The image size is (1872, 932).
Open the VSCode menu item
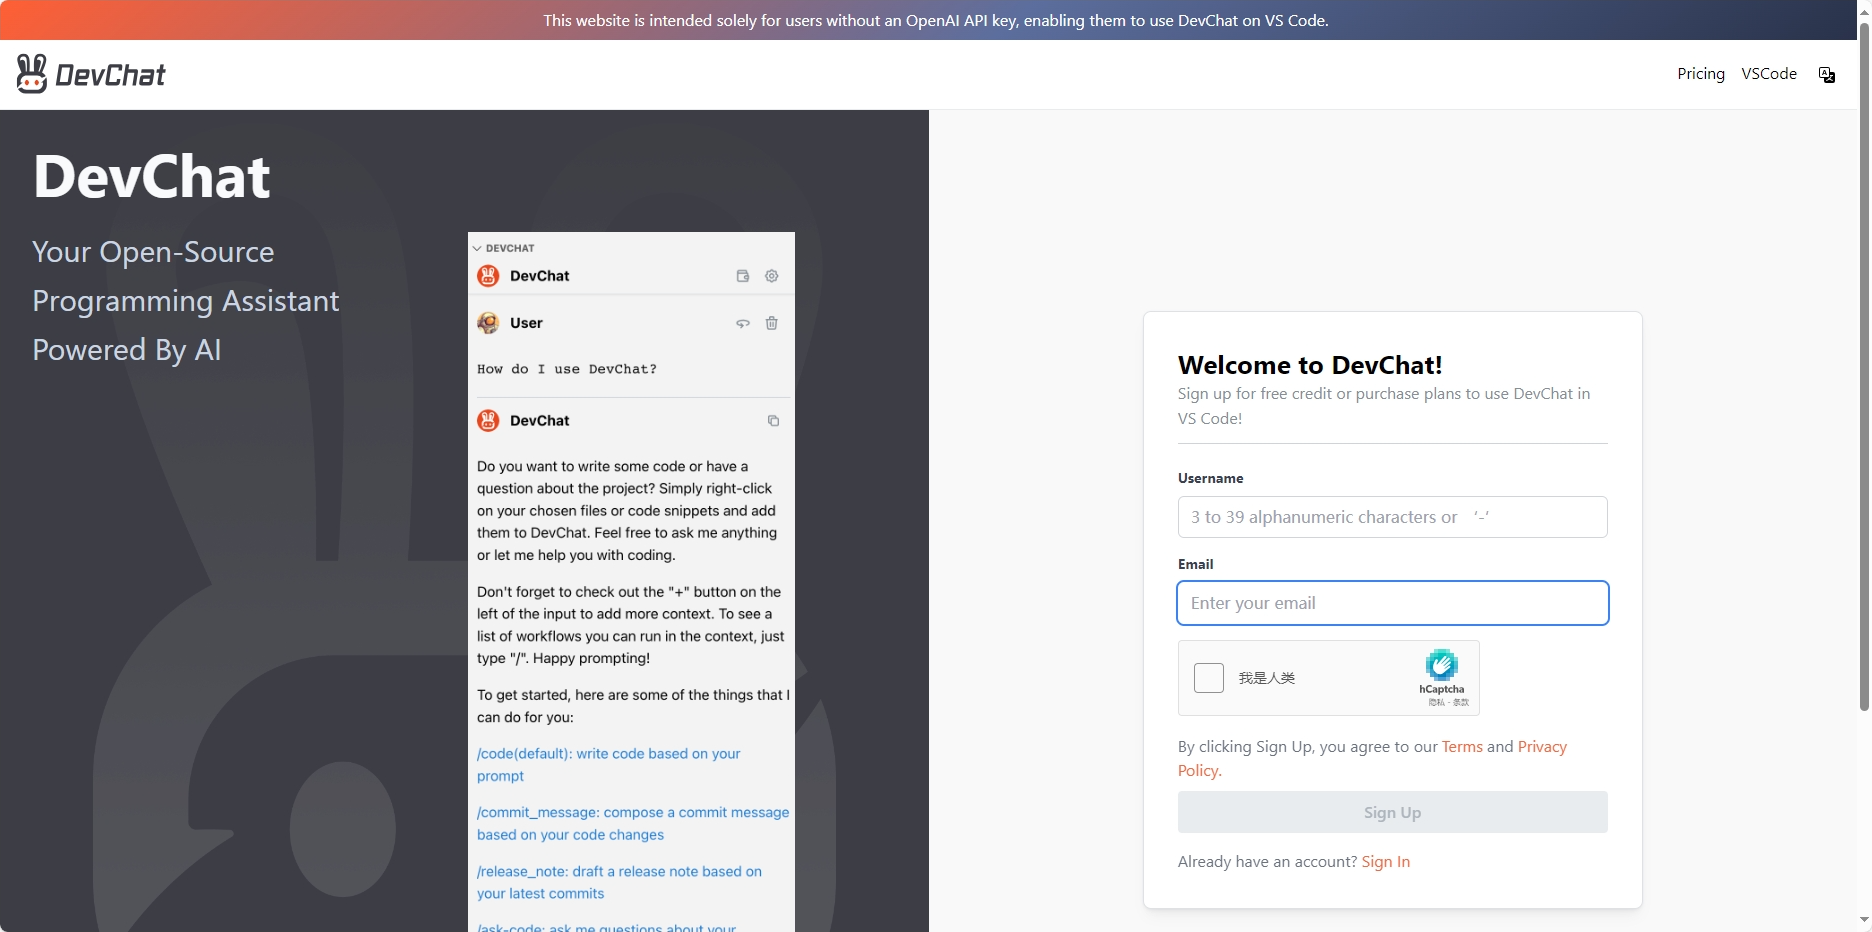coord(1768,73)
